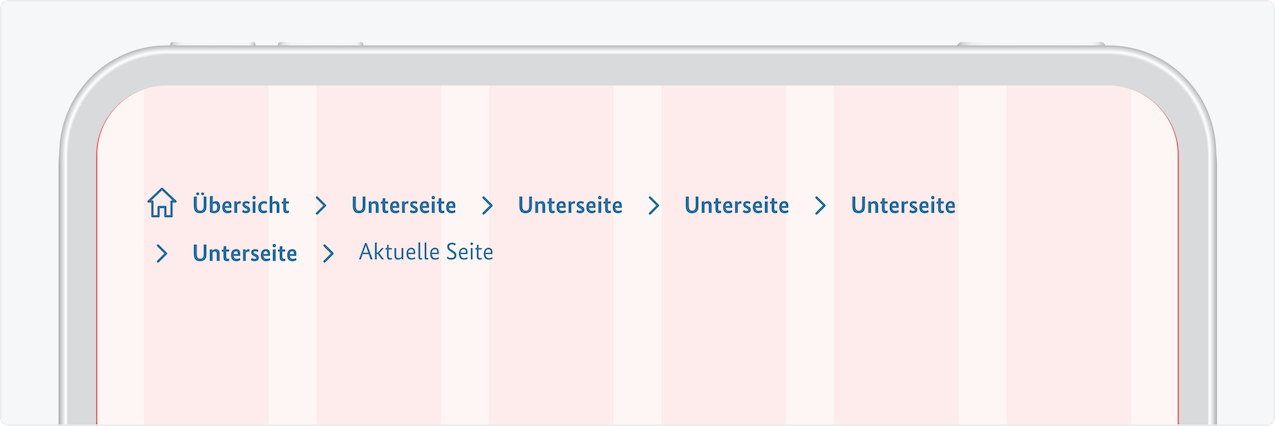1275x426 pixels.
Task: Open the Übersicht breadcrumb link
Action: [241, 206]
